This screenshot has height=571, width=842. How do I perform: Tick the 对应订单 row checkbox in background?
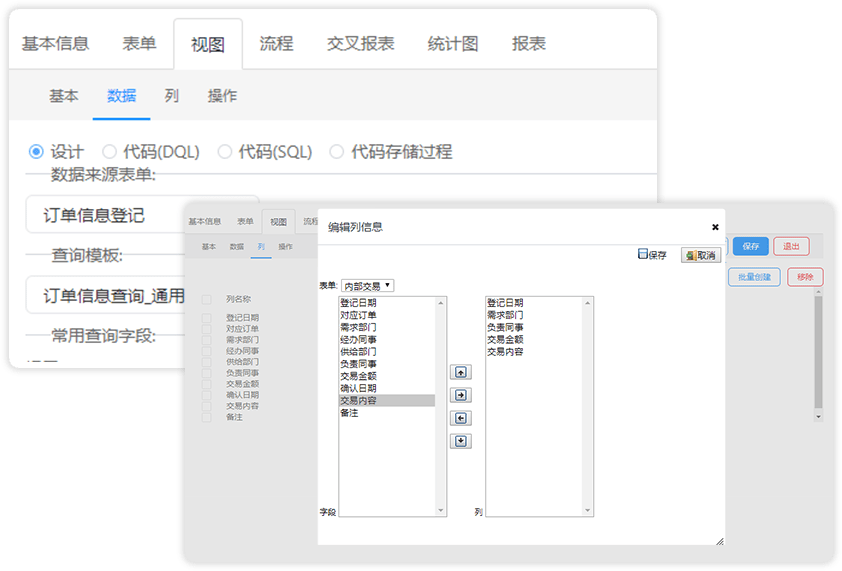click(207, 329)
